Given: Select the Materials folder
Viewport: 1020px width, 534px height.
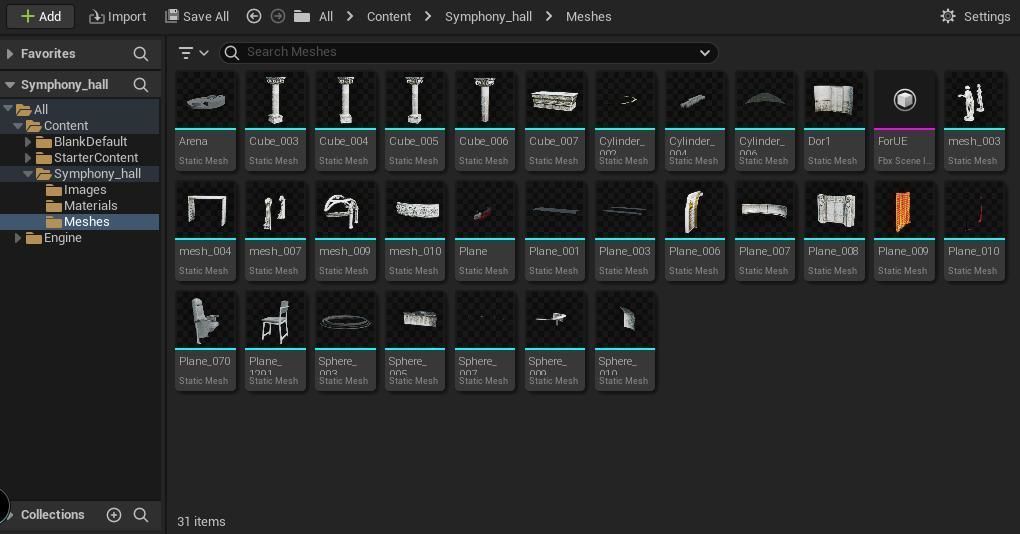Looking at the screenshot, I should 90,206.
